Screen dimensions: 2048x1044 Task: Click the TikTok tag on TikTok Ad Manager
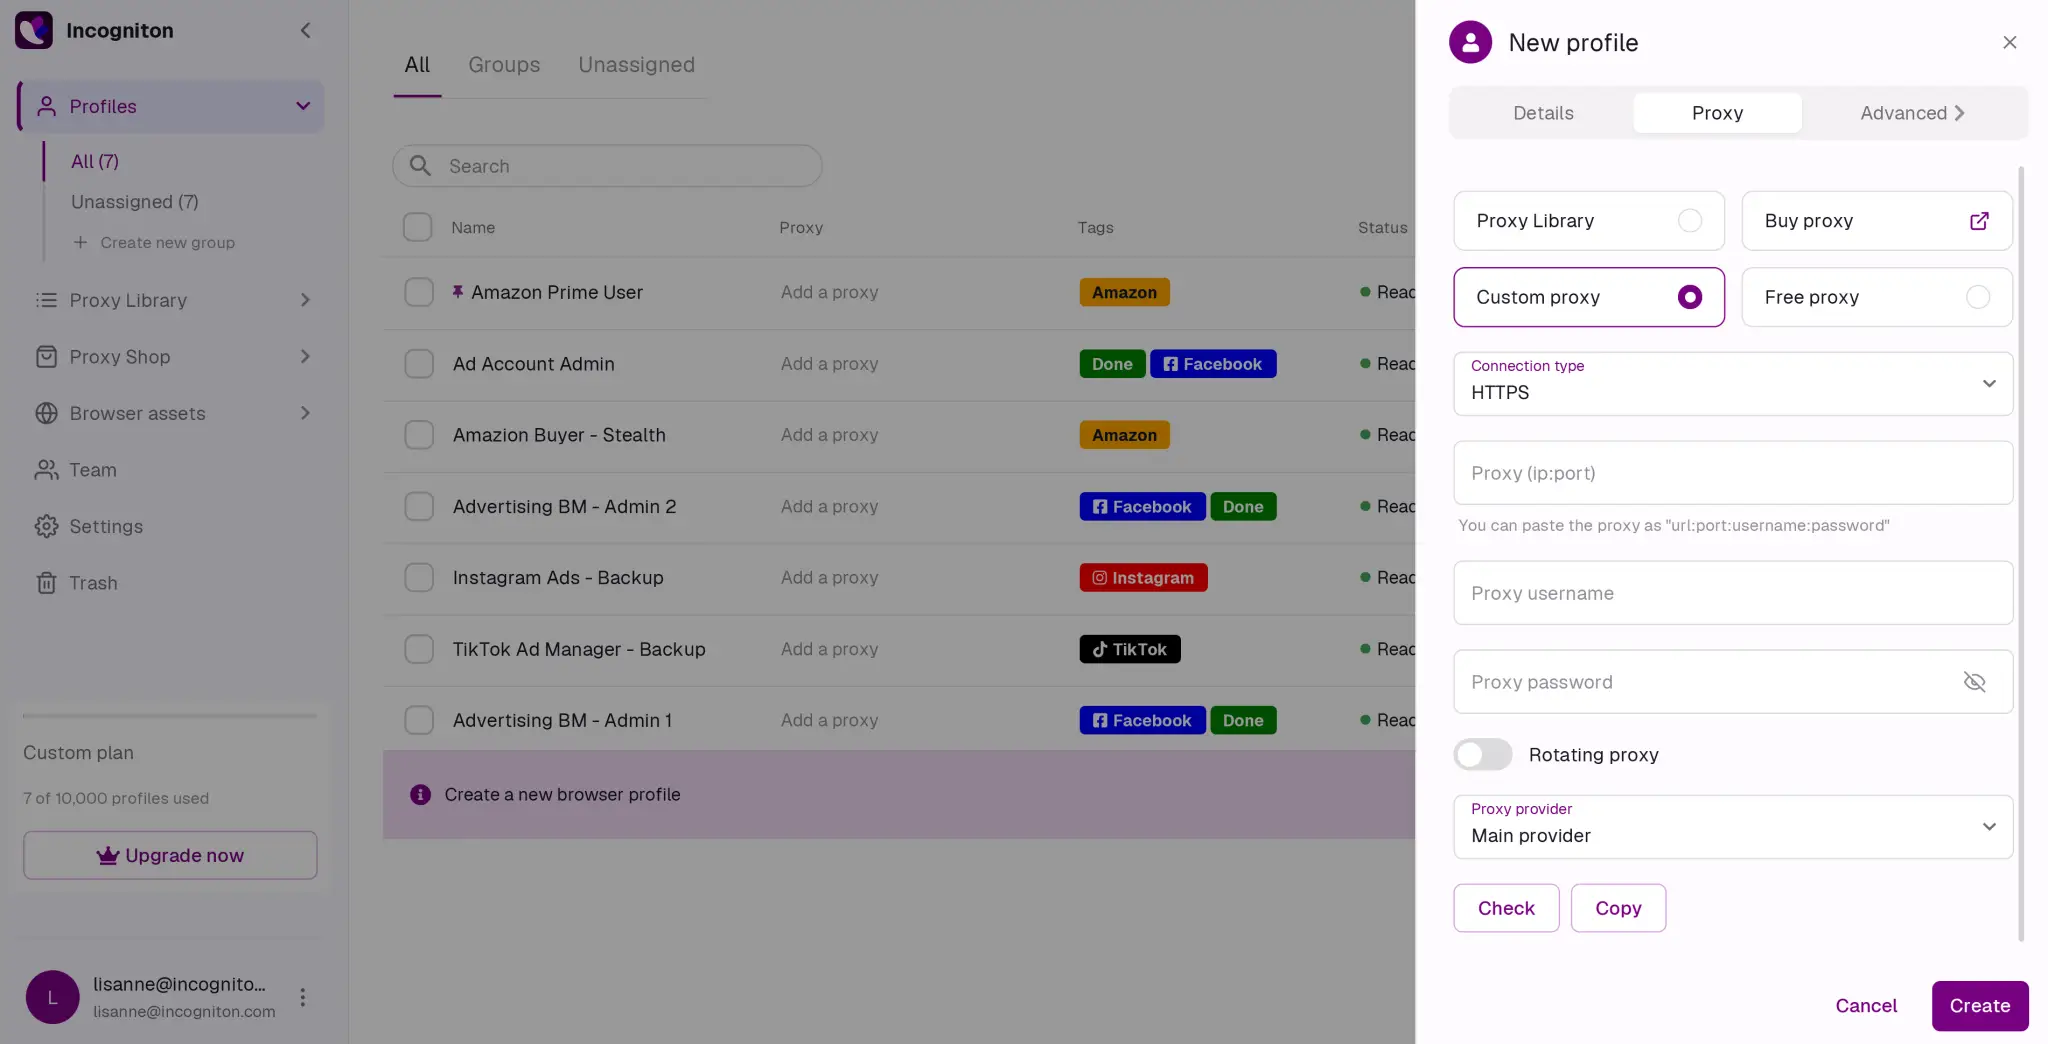coord(1130,649)
